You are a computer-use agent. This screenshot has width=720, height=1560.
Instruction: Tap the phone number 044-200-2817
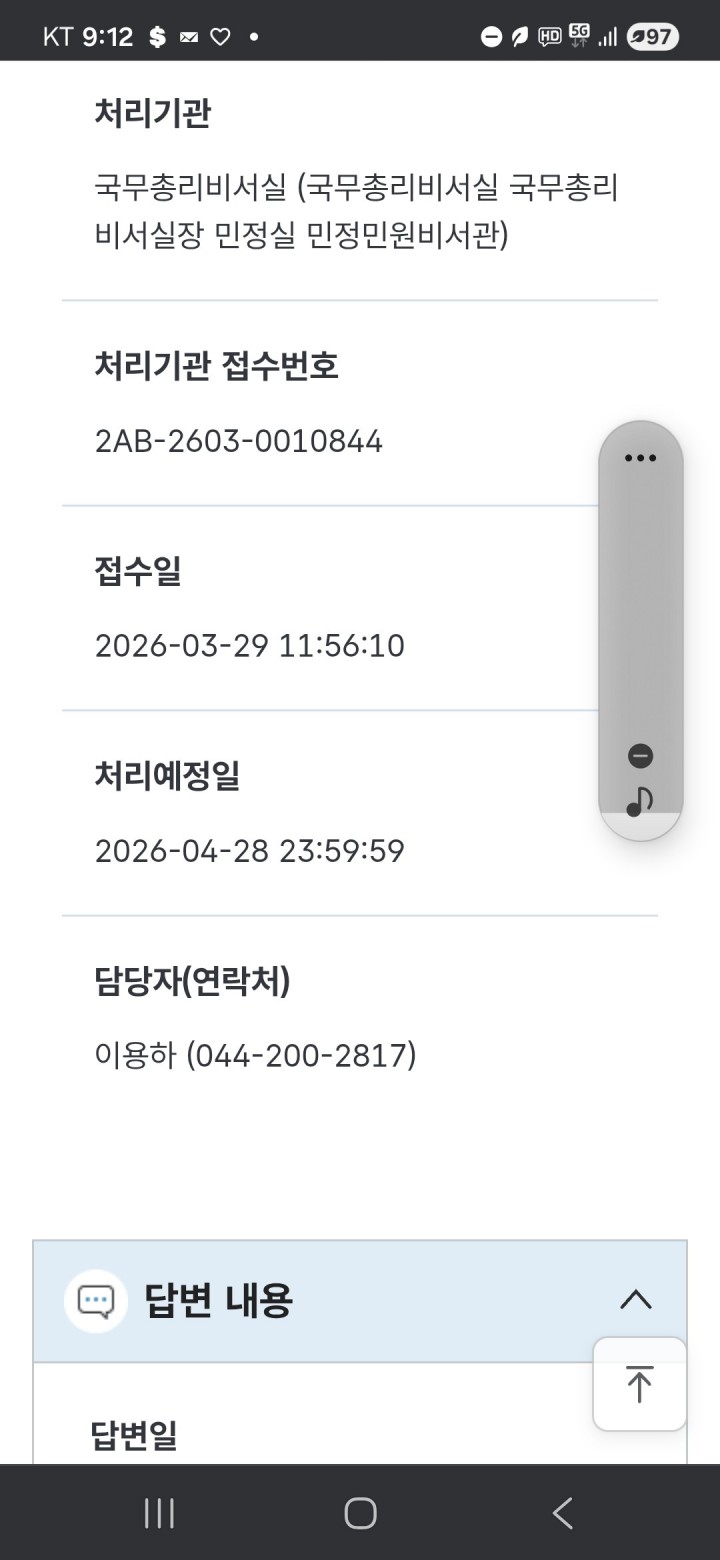pos(302,1055)
